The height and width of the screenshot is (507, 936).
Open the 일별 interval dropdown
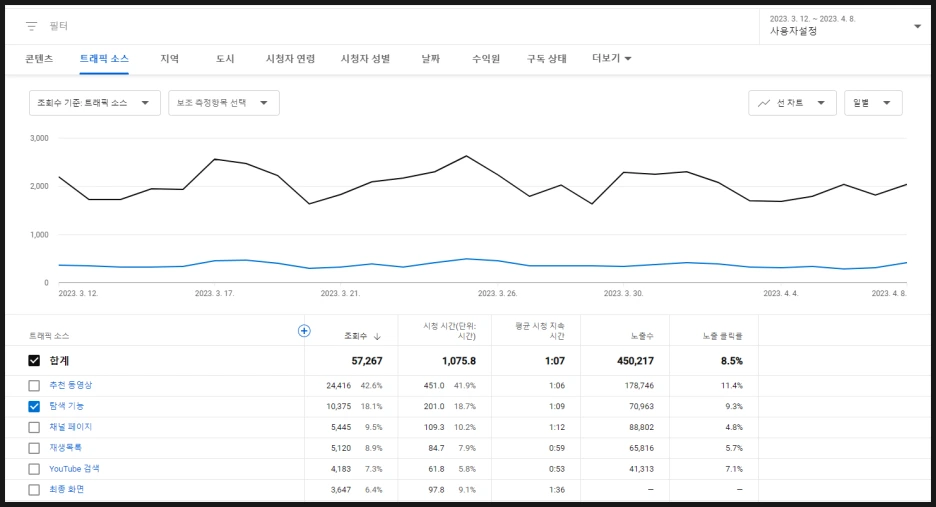pyautogui.click(x=873, y=103)
